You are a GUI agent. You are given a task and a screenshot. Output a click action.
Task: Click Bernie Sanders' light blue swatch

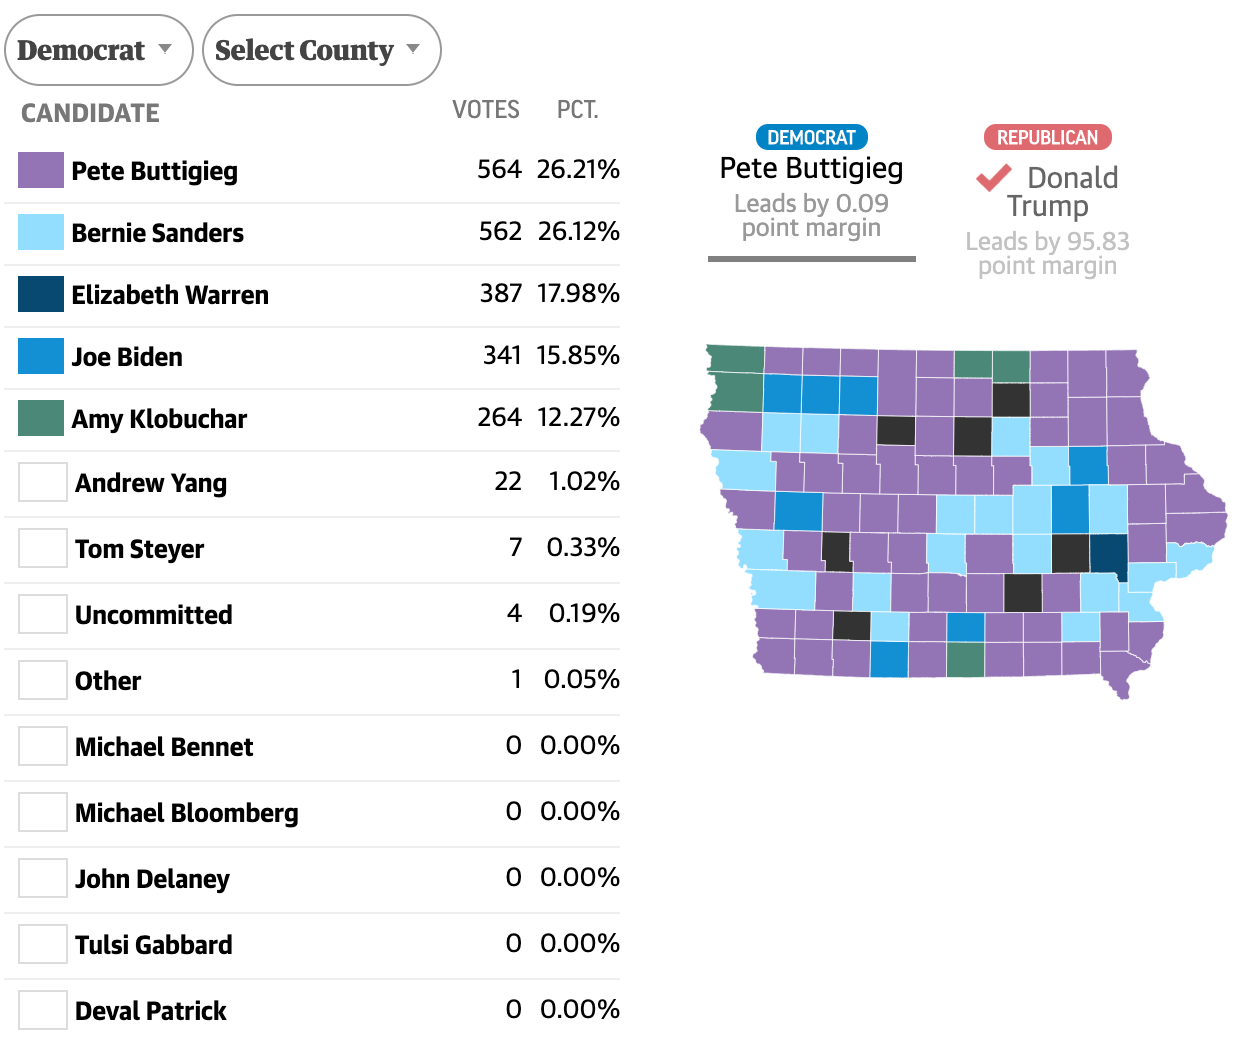coord(41,233)
